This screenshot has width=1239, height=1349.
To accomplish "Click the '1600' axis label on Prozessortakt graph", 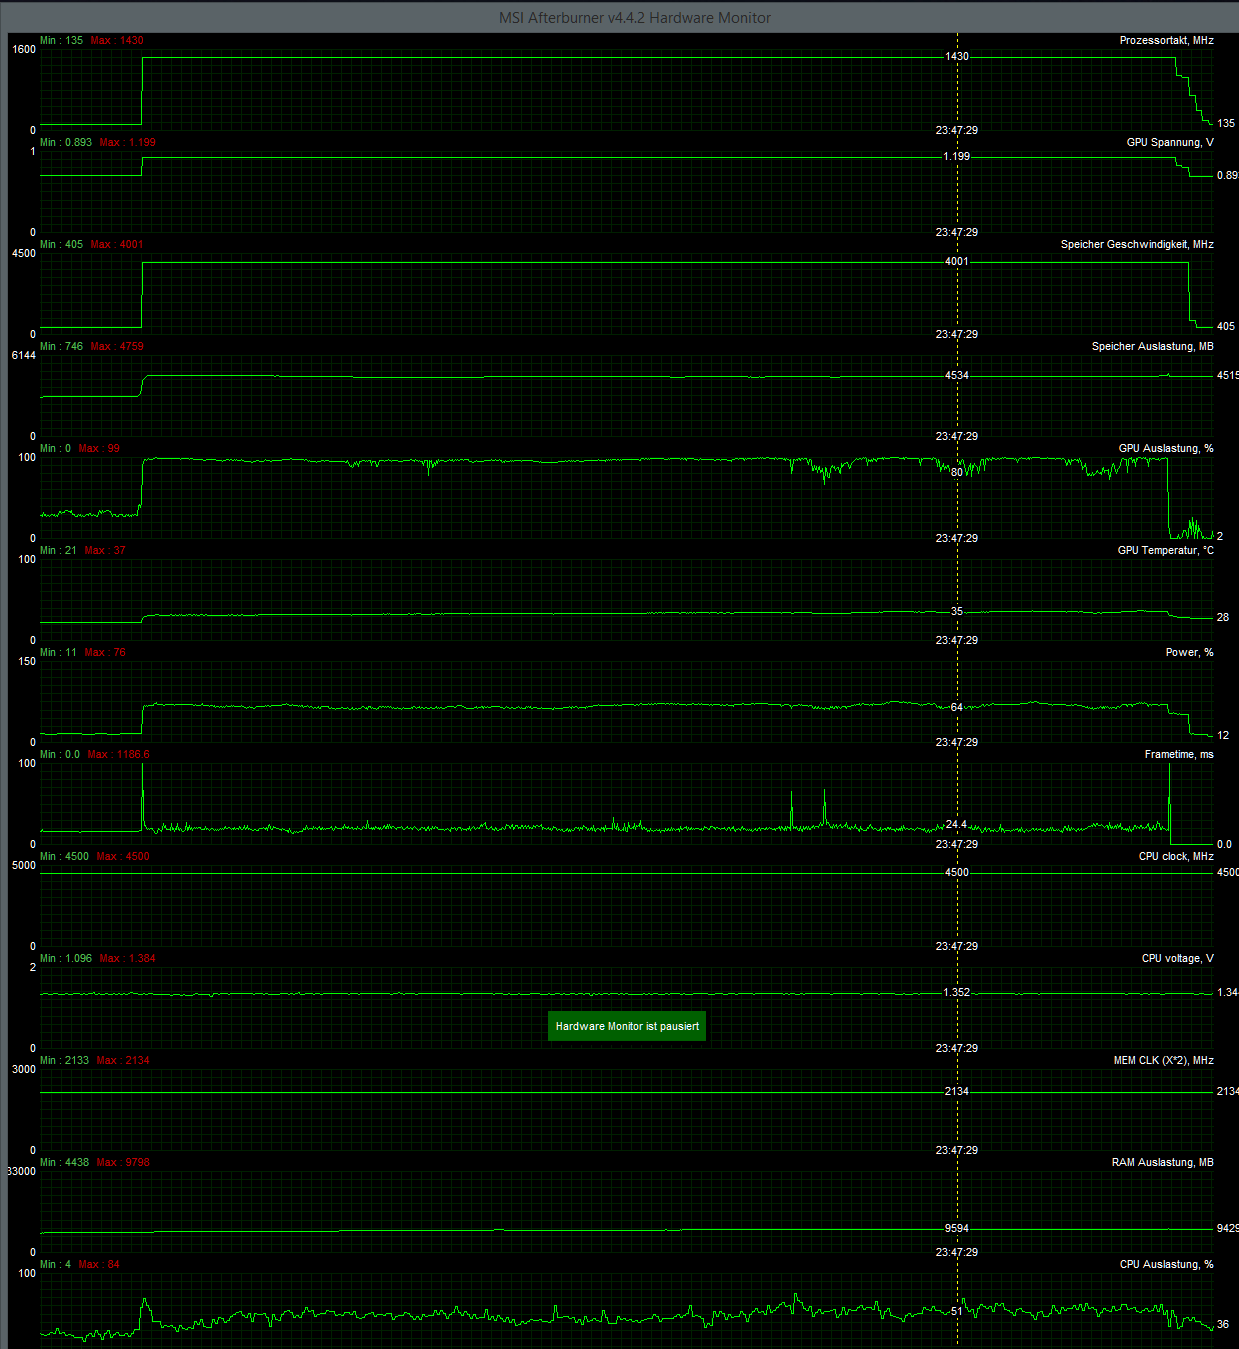I will [x=24, y=50].
